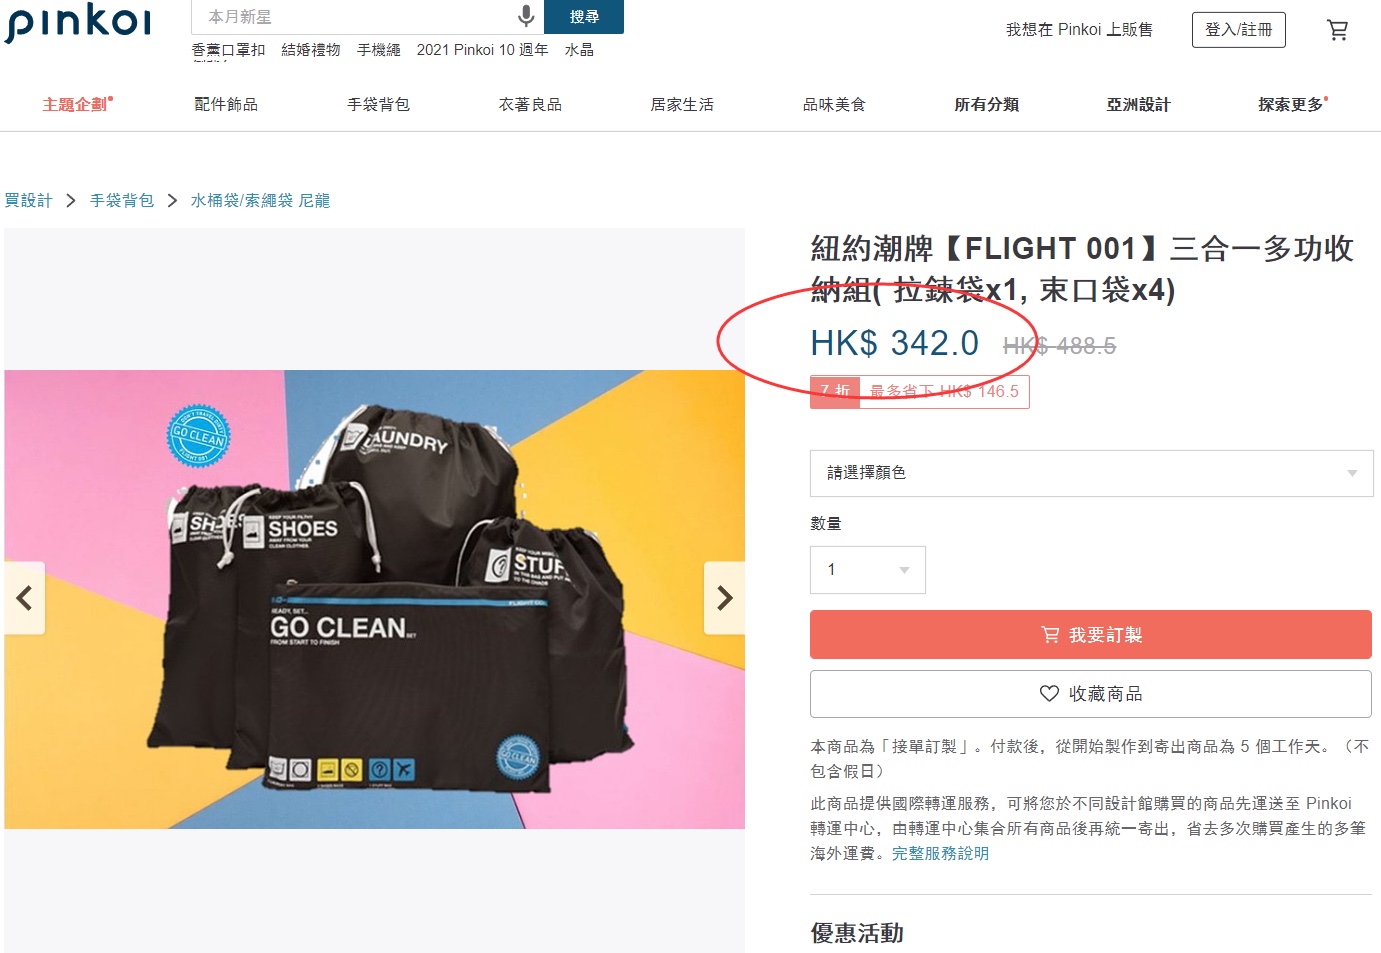The height and width of the screenshot is (953, 1381).
Task: Open the 探索更多 menu
Action: point(1293,104)
